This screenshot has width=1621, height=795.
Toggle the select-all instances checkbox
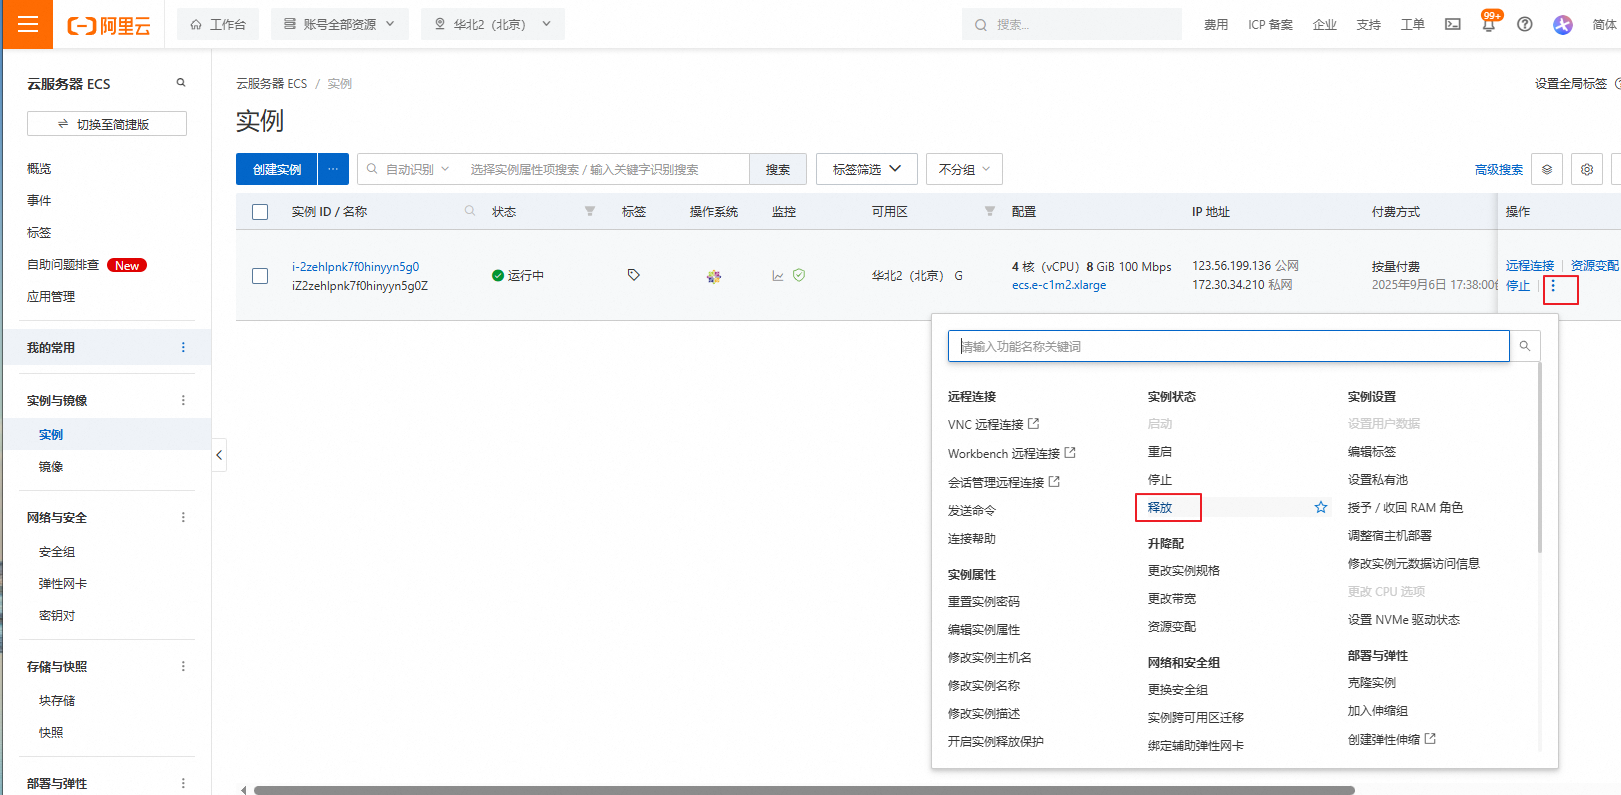[260, 212]
